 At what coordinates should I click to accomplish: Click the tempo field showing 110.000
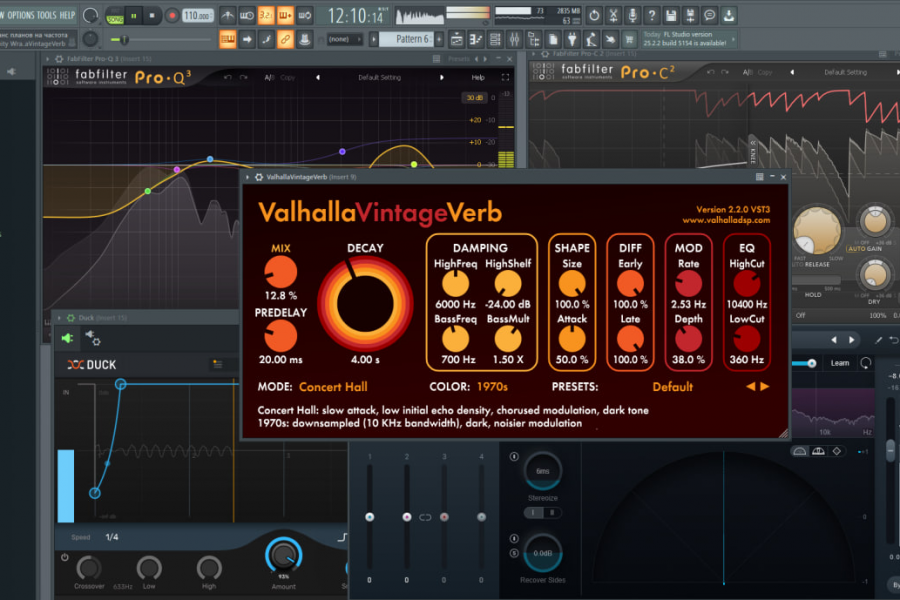197,16
